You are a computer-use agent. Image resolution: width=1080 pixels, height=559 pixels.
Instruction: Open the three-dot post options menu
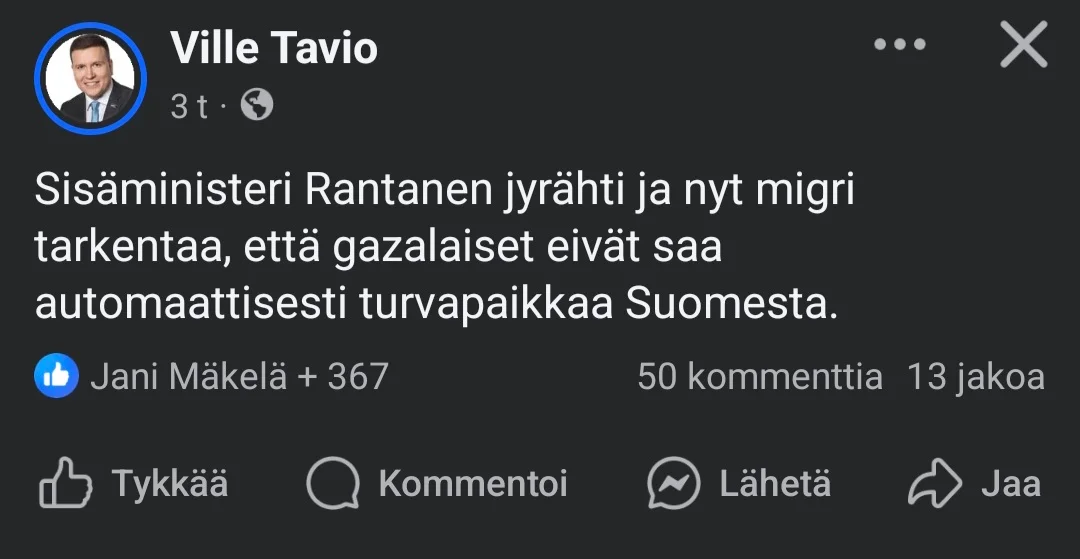point(900,45)
